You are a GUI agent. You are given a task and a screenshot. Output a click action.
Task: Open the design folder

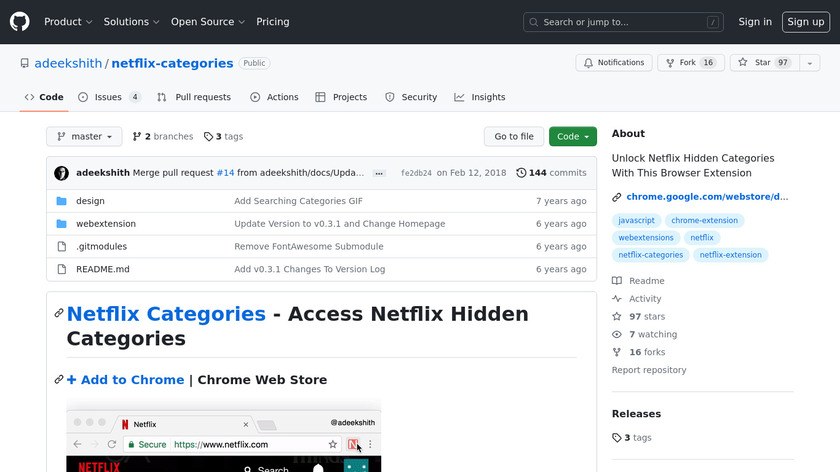pos(90,201)
